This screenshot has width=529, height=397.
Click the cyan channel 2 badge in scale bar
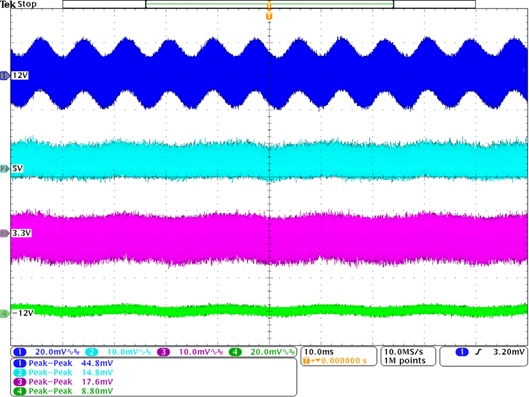pyautogui.click(x=91, y=352)
